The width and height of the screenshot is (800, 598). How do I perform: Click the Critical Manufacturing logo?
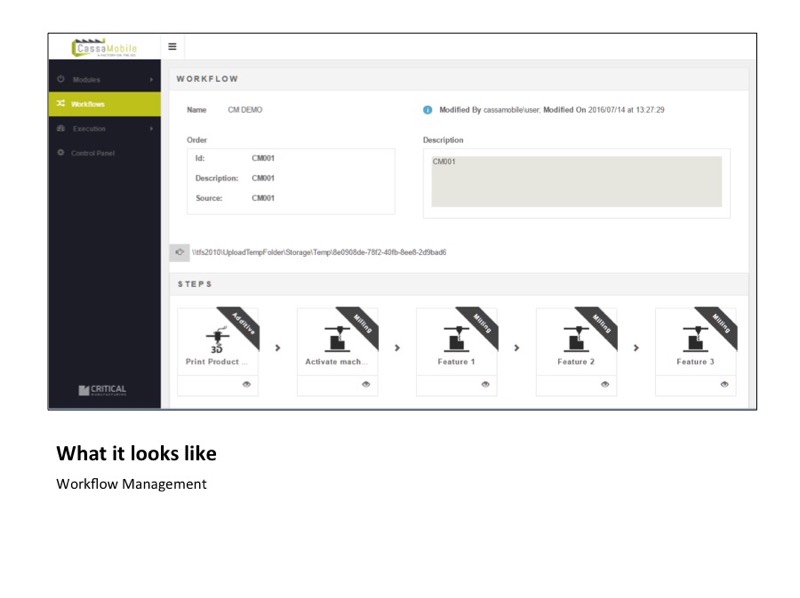tap(102, 390)
